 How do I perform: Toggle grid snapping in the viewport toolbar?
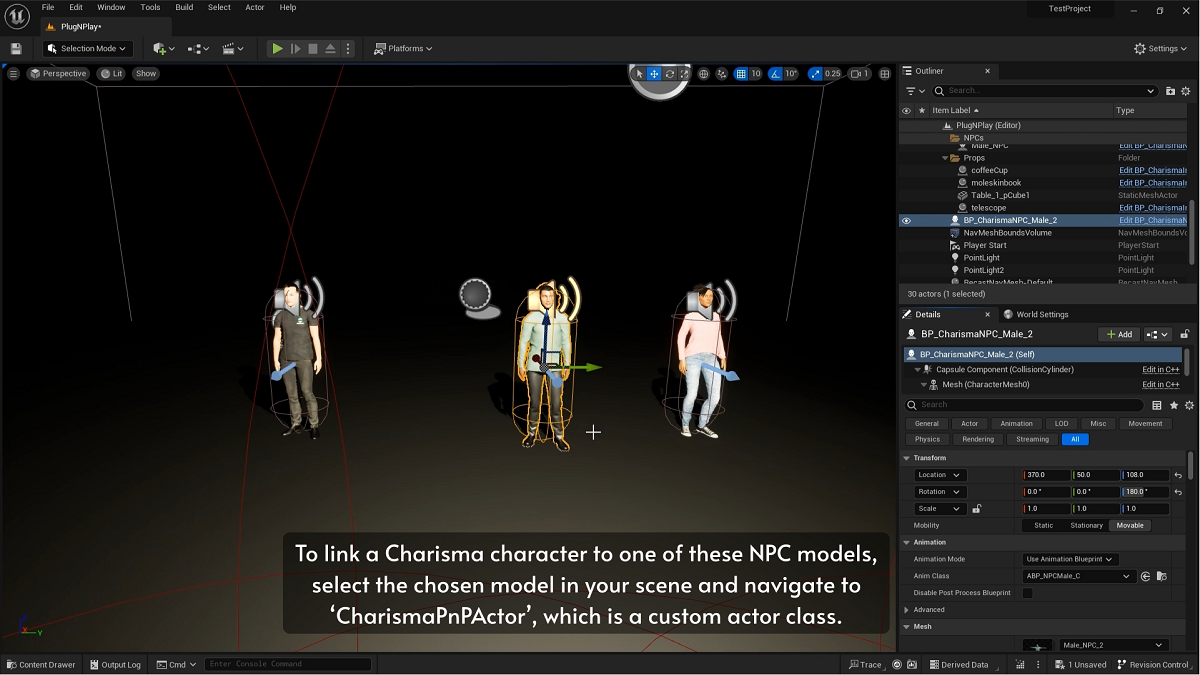click(x=741, y=74)
